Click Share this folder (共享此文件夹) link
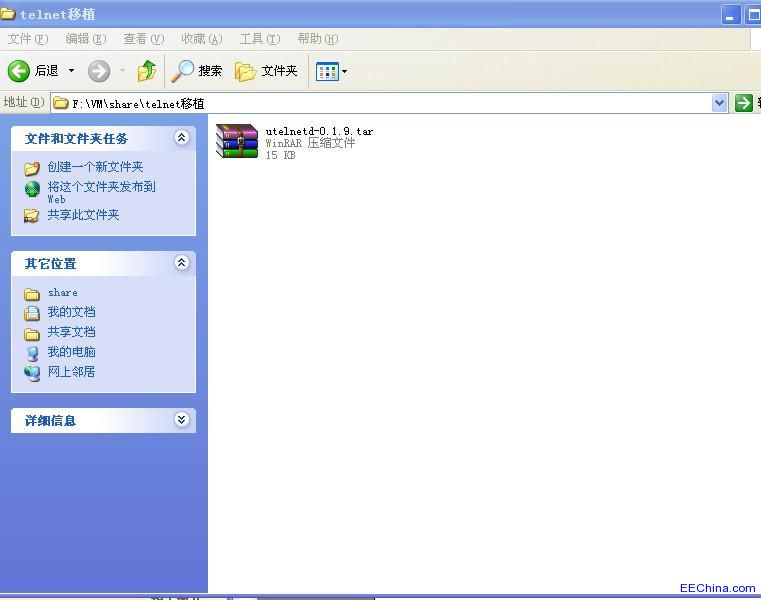This screenshot has width=761, height=600. (83, 215)
